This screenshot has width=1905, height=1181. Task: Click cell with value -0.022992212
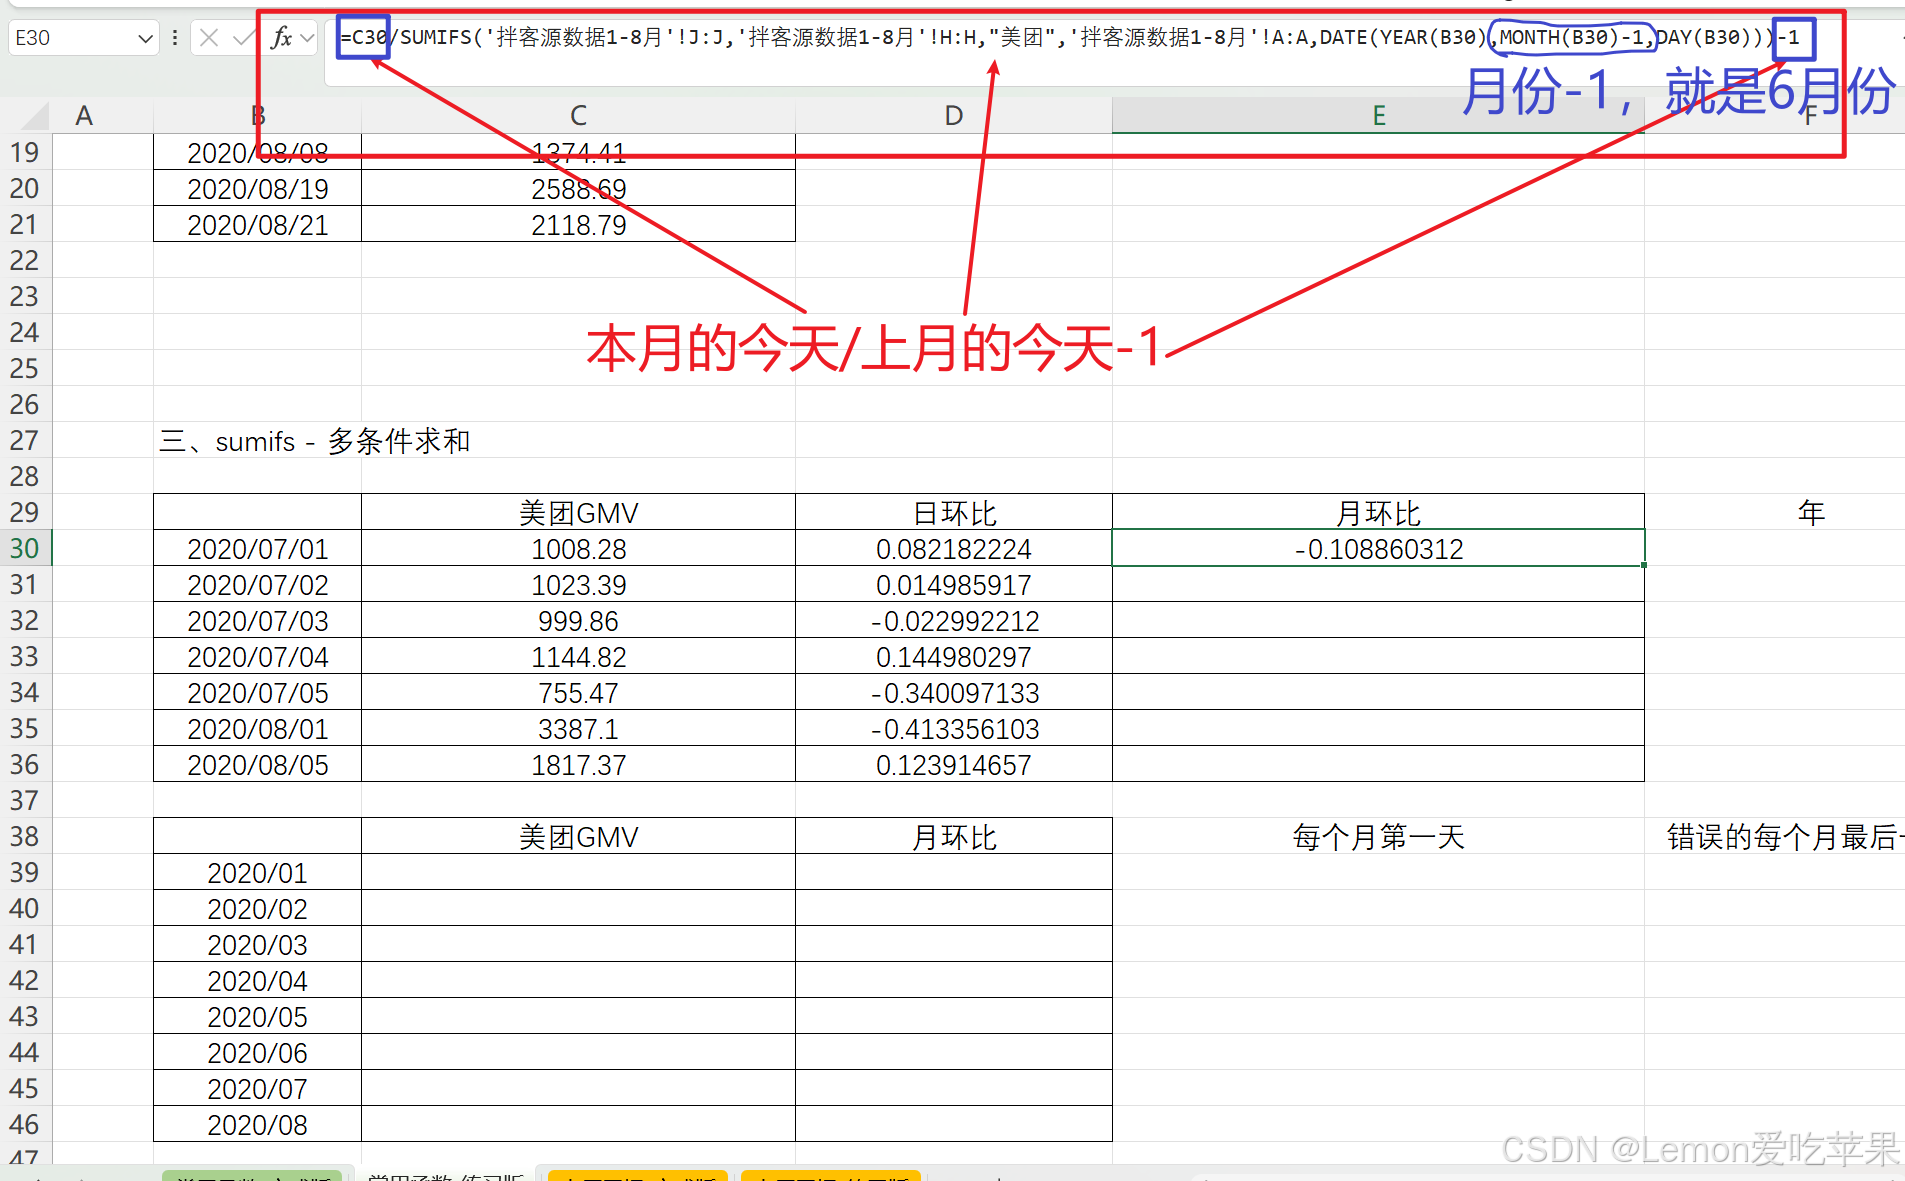click(953, 620)
